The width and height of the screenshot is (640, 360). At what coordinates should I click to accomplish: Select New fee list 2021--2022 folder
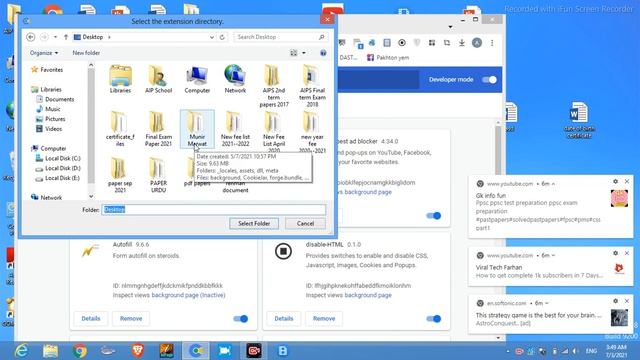(235, 129)
